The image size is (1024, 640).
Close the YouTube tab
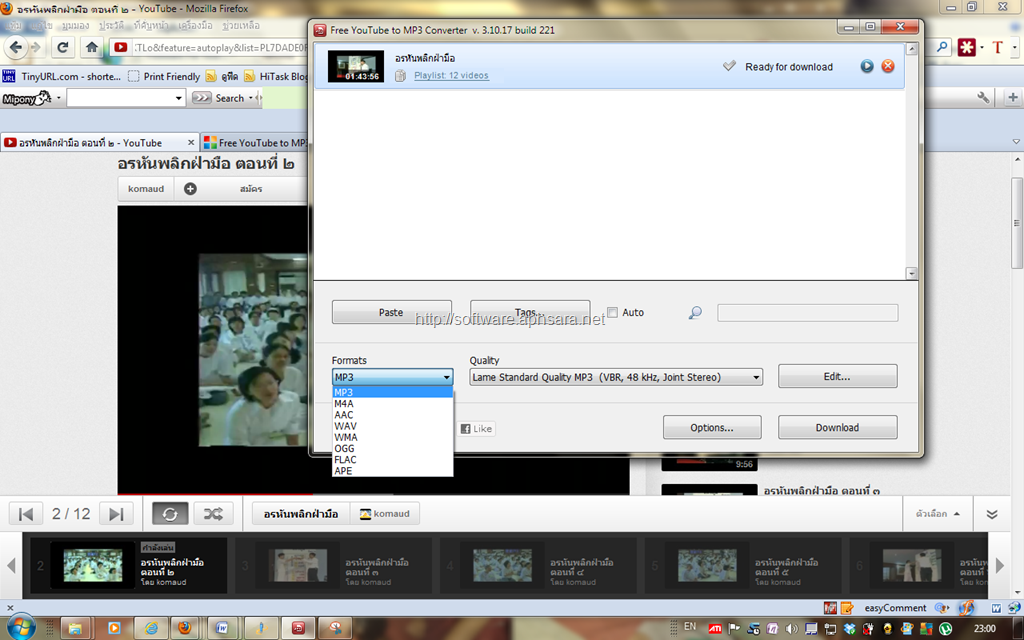191,142
